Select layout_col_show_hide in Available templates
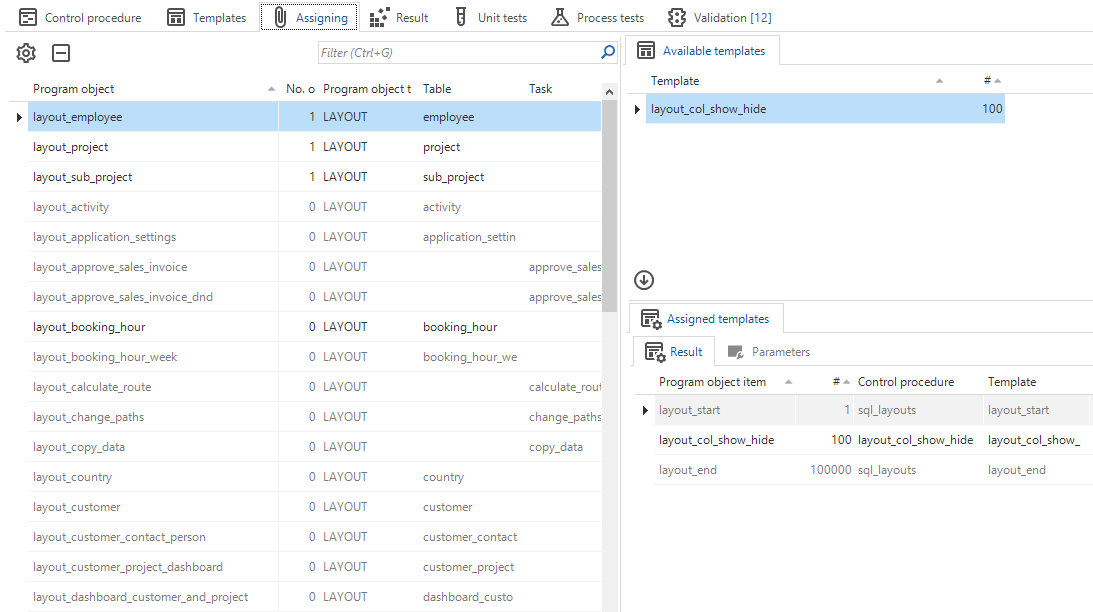1093x612 pixels. coord(708,109)
